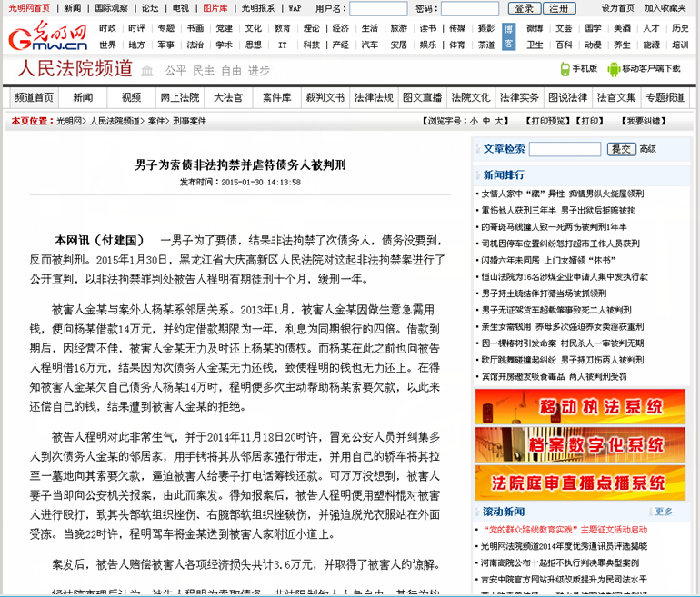Open the 时政 category in site nav
The width and height of the screenshot is (700, 597).
pyautogui.click(x=107, y=29)
